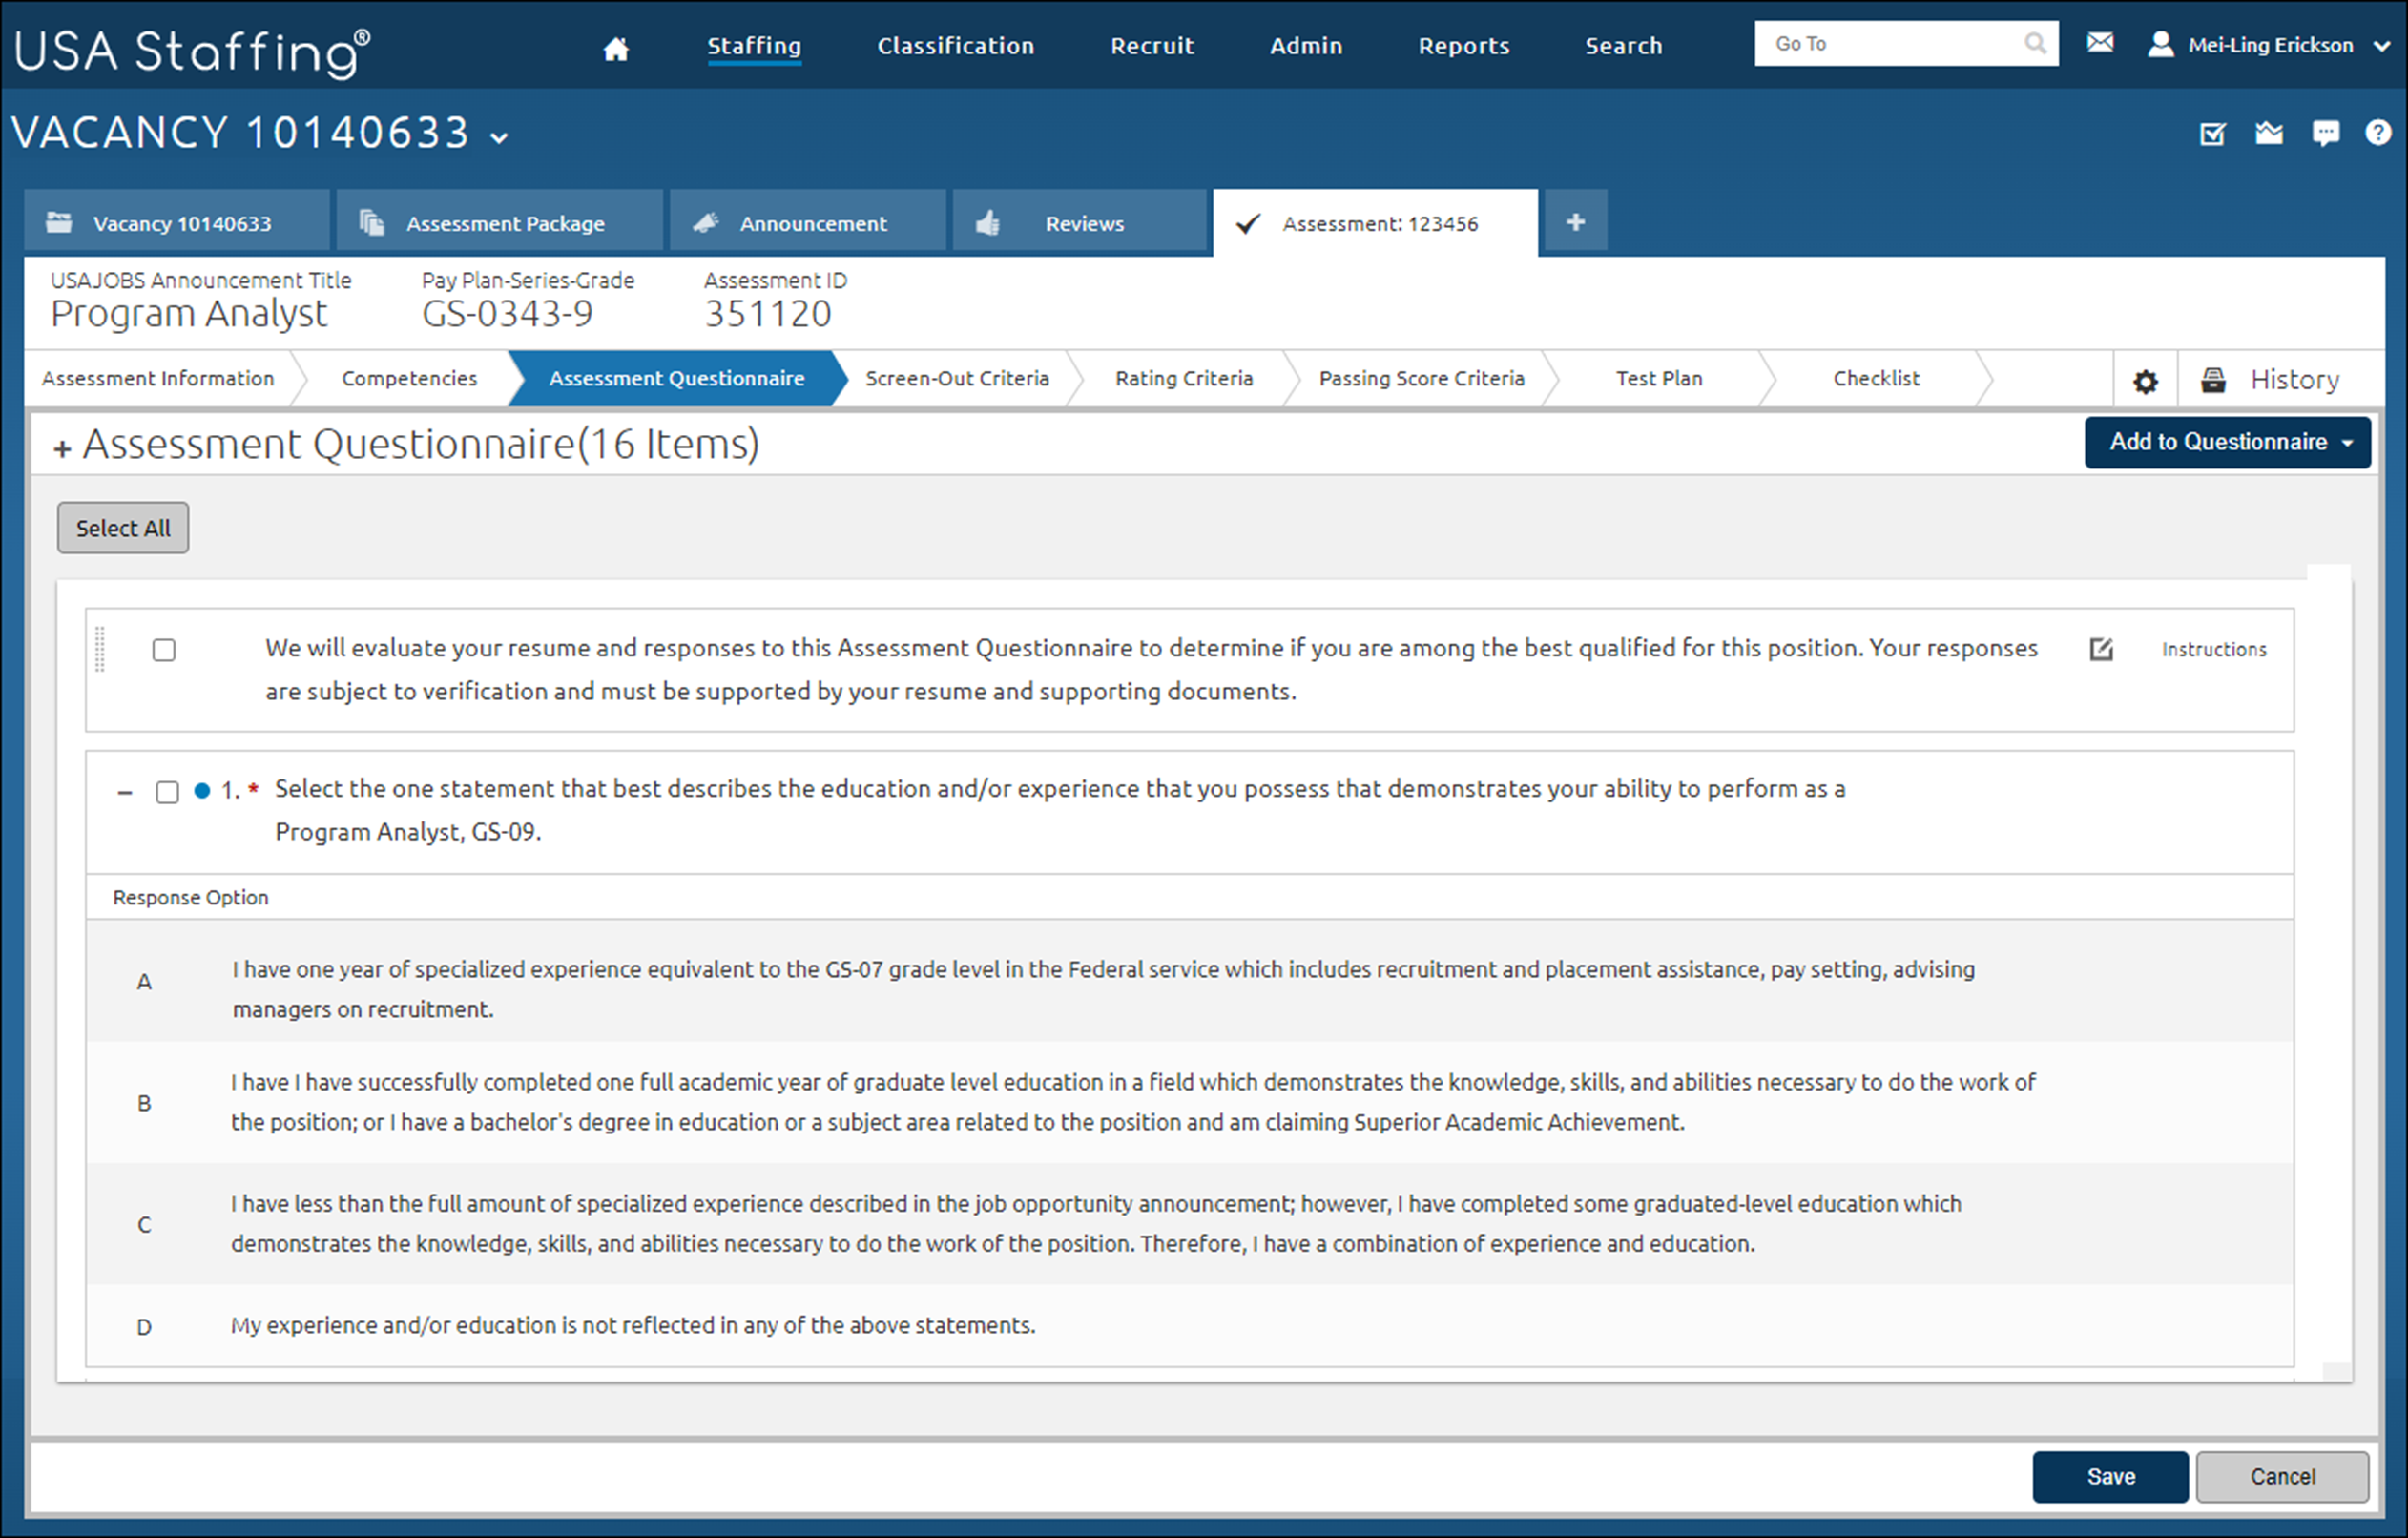Switch to the Vacancy 10140633 tab
The height and width of the screenshot is (1538, 2408).
point(176,222)
